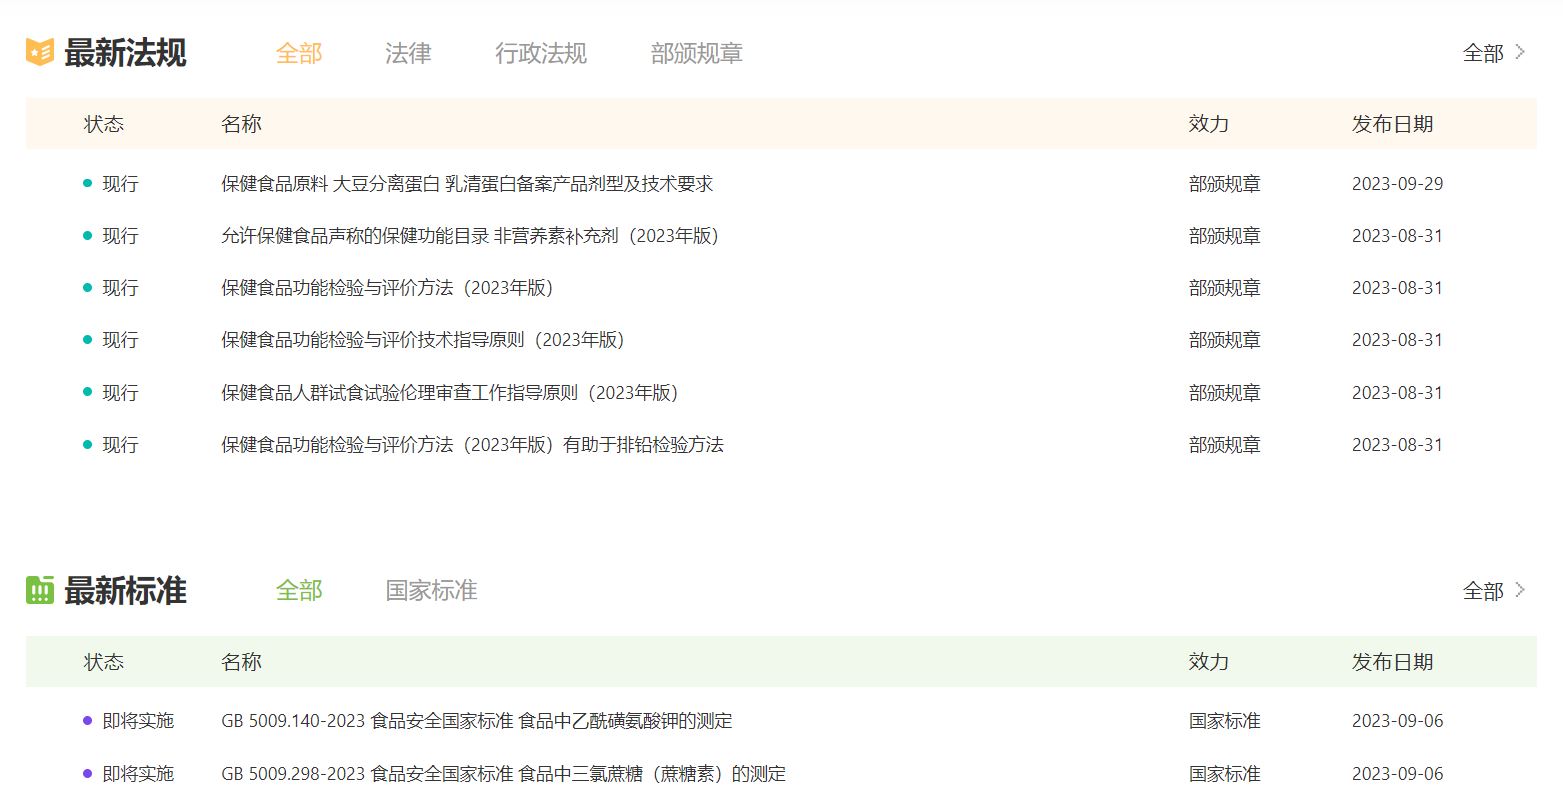
Task: Open 全部 link for 最新法规 section
Action: point(1483,53)
